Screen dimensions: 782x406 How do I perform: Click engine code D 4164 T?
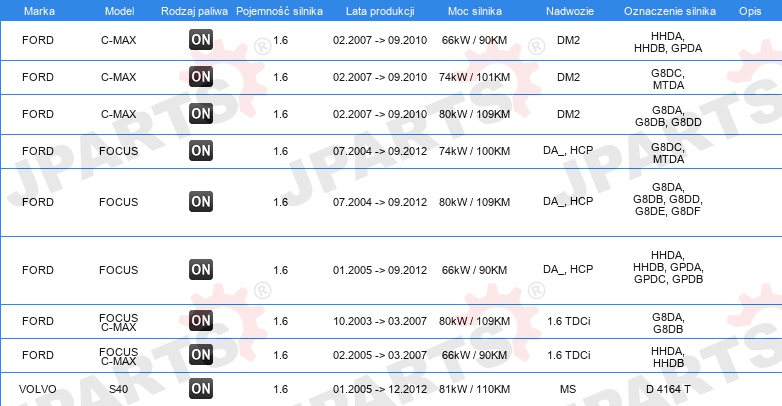click(x=668, y=389)
